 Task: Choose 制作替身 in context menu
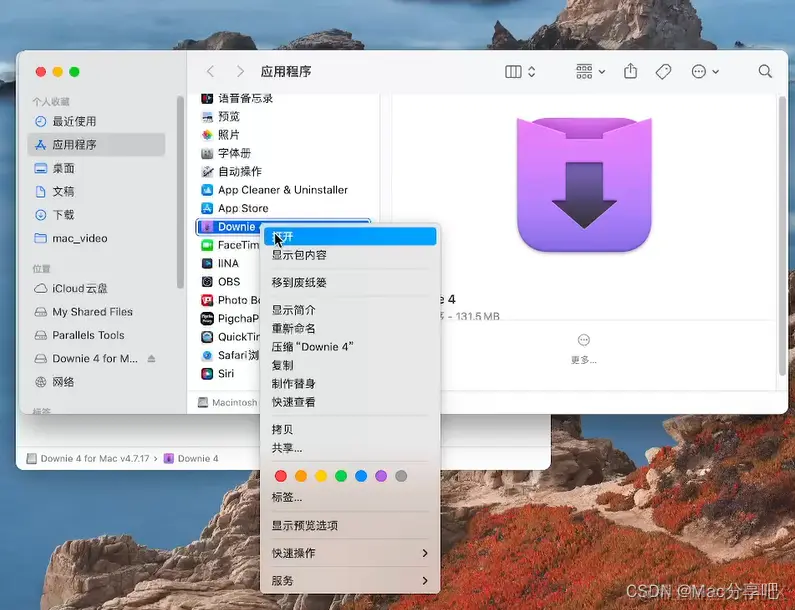coord(350,383)
